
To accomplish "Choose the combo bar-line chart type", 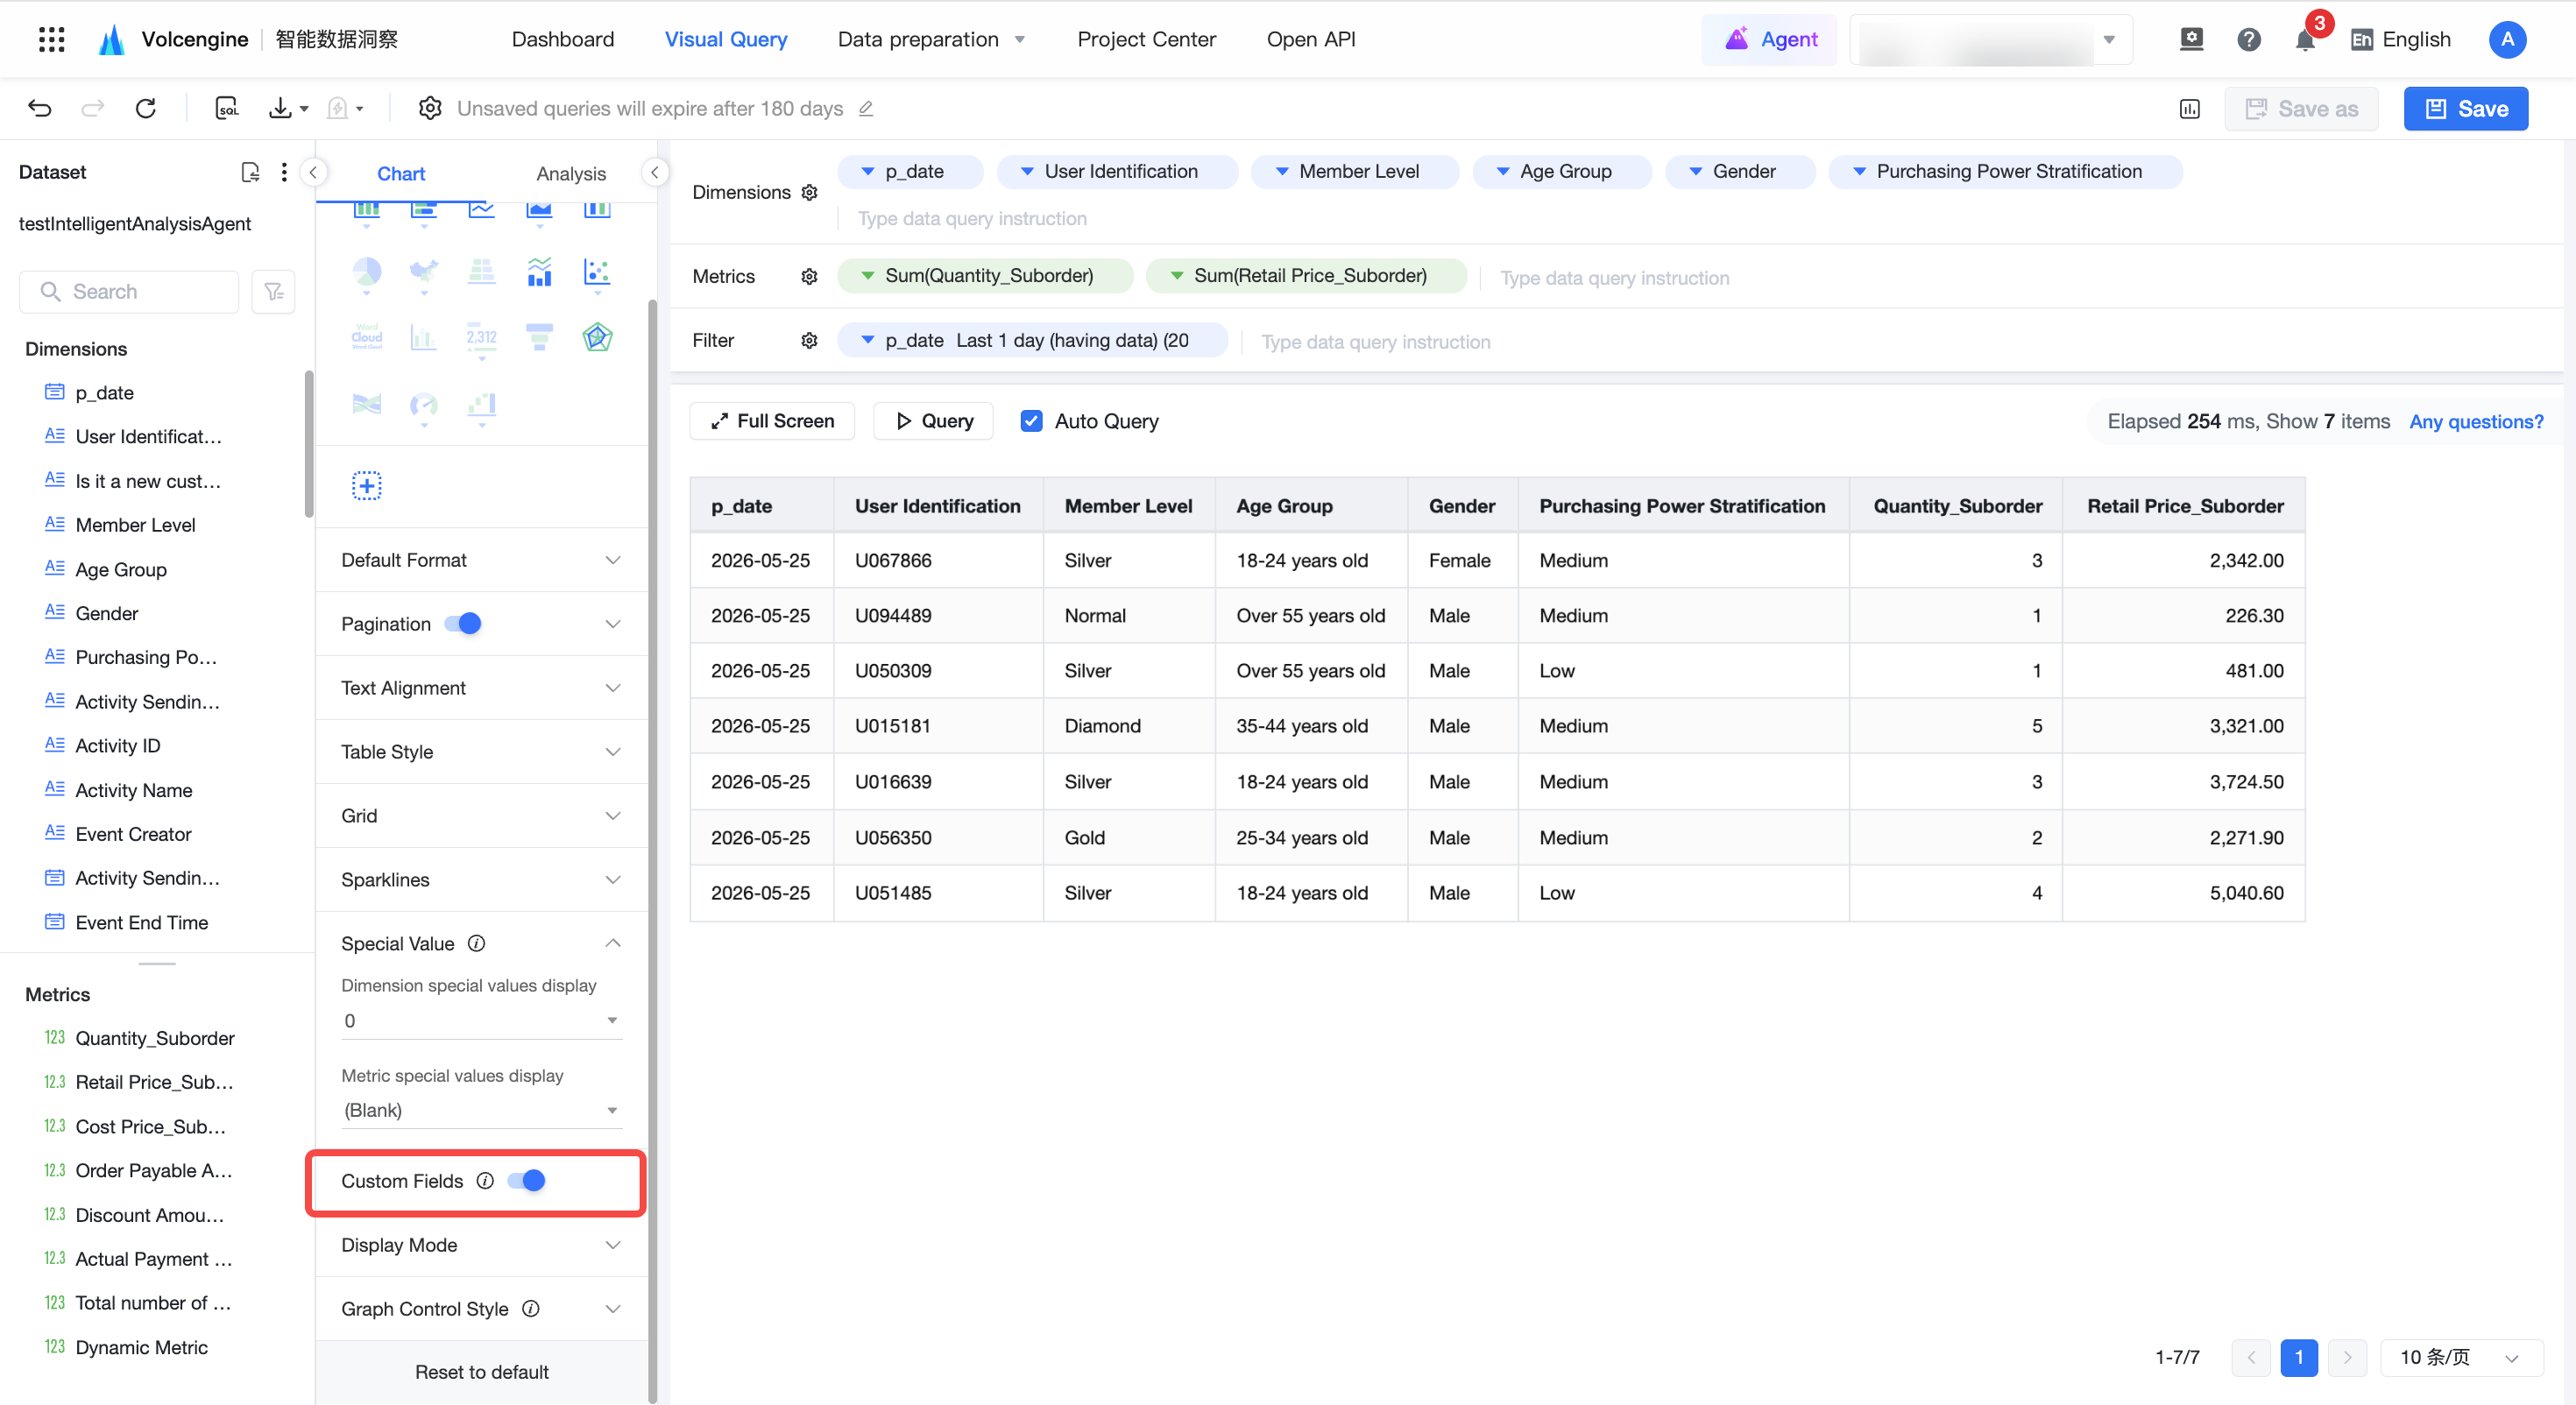I will [539, 272].
